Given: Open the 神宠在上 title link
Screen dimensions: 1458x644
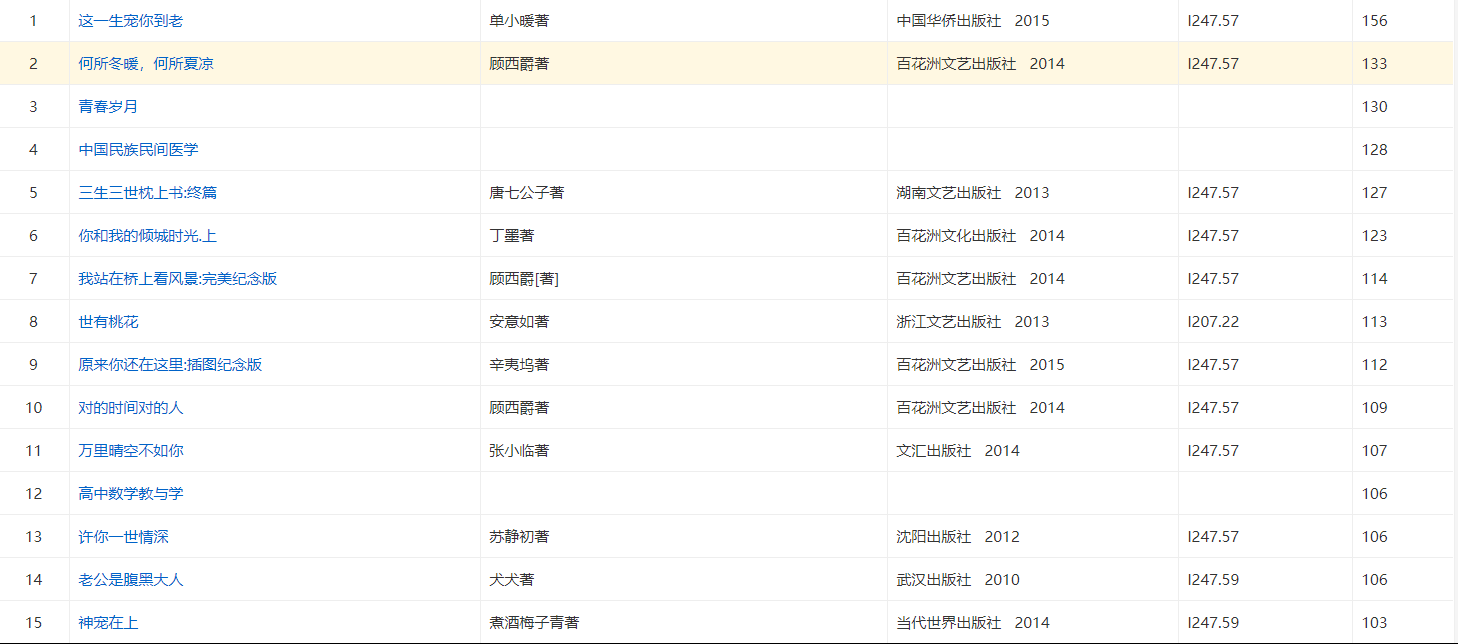Looking at the screenshot, I should pos(109,622).
